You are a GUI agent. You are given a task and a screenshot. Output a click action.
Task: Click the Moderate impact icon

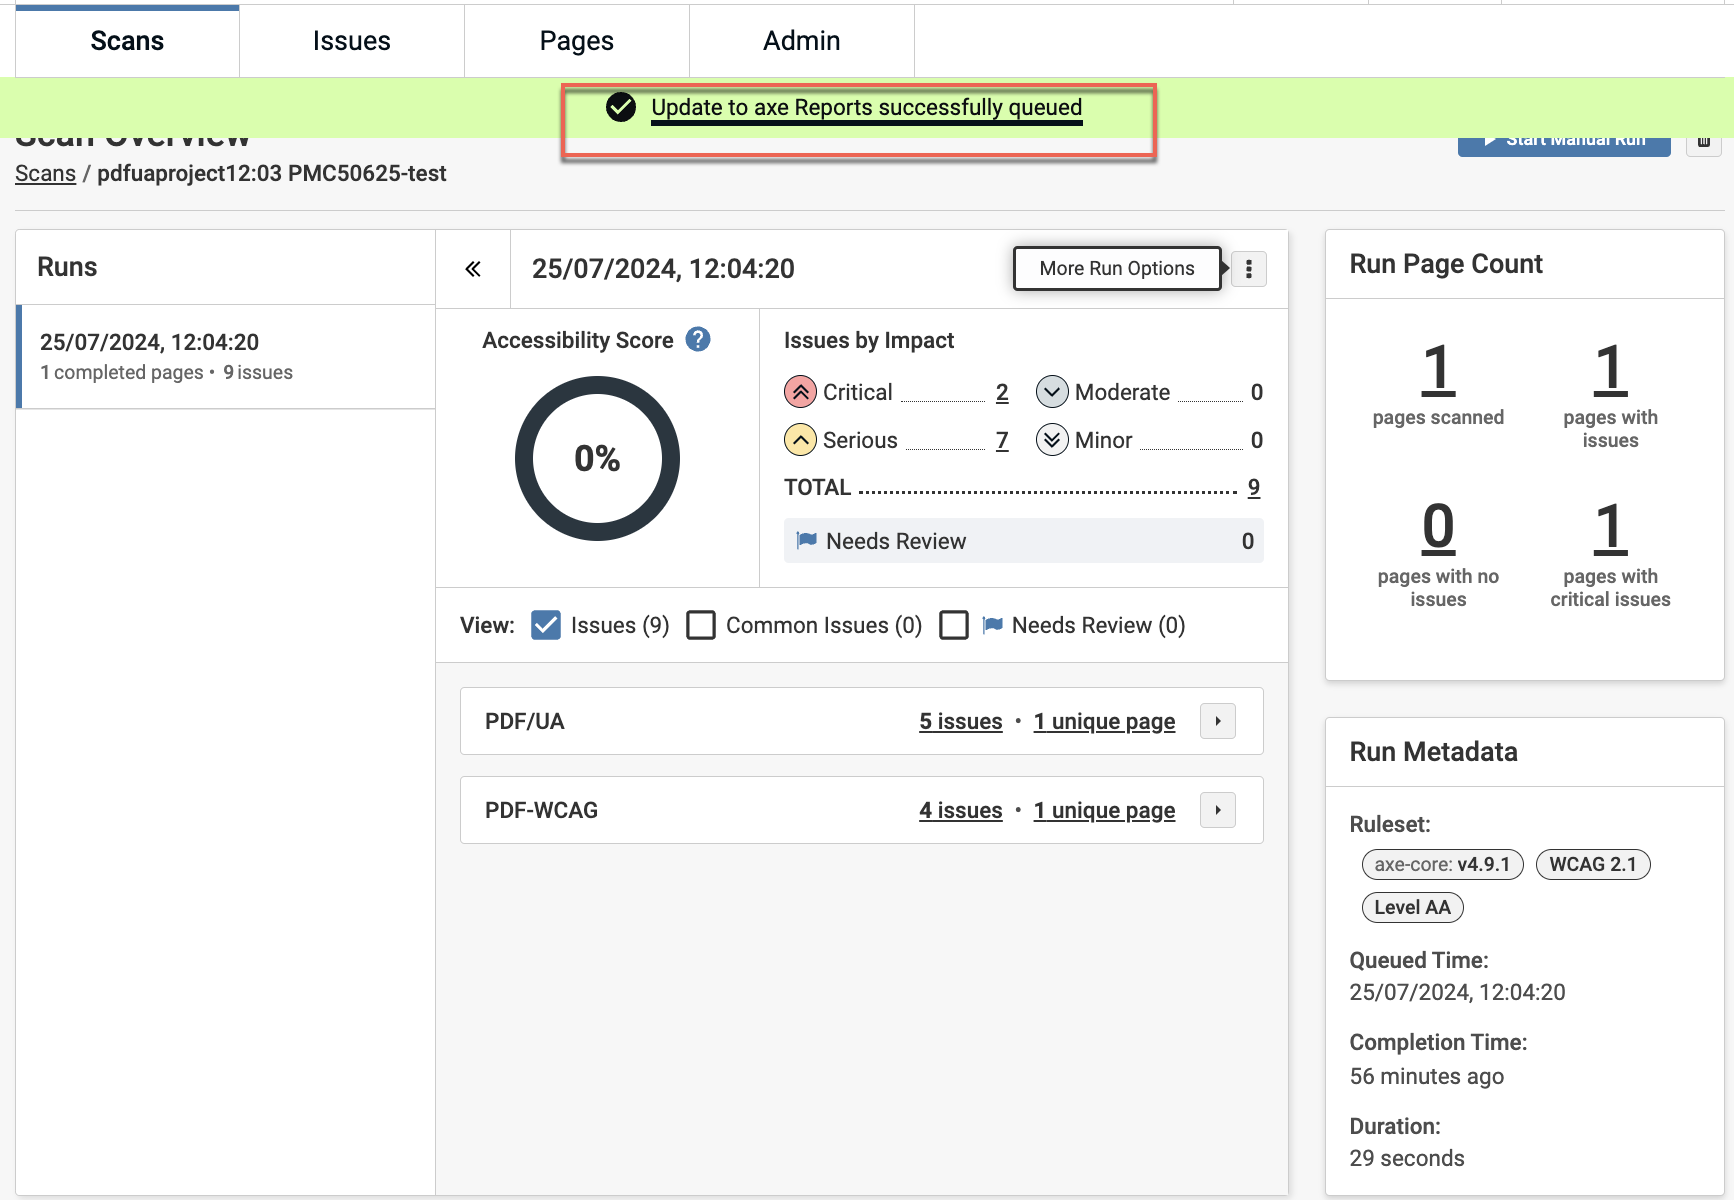pos(1052,392)
